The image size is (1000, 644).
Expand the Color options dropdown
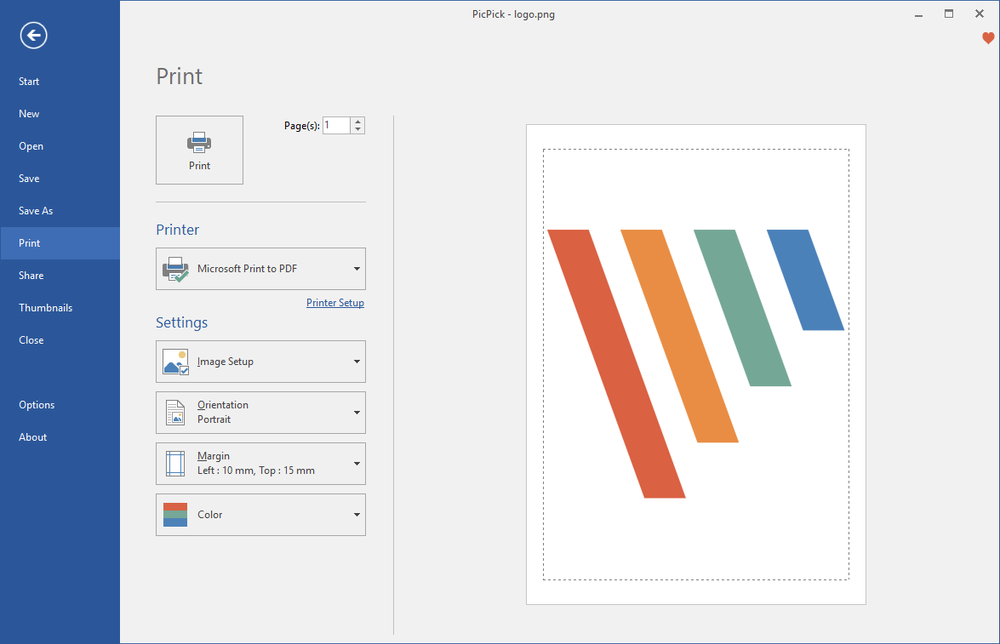coord(356,514)
